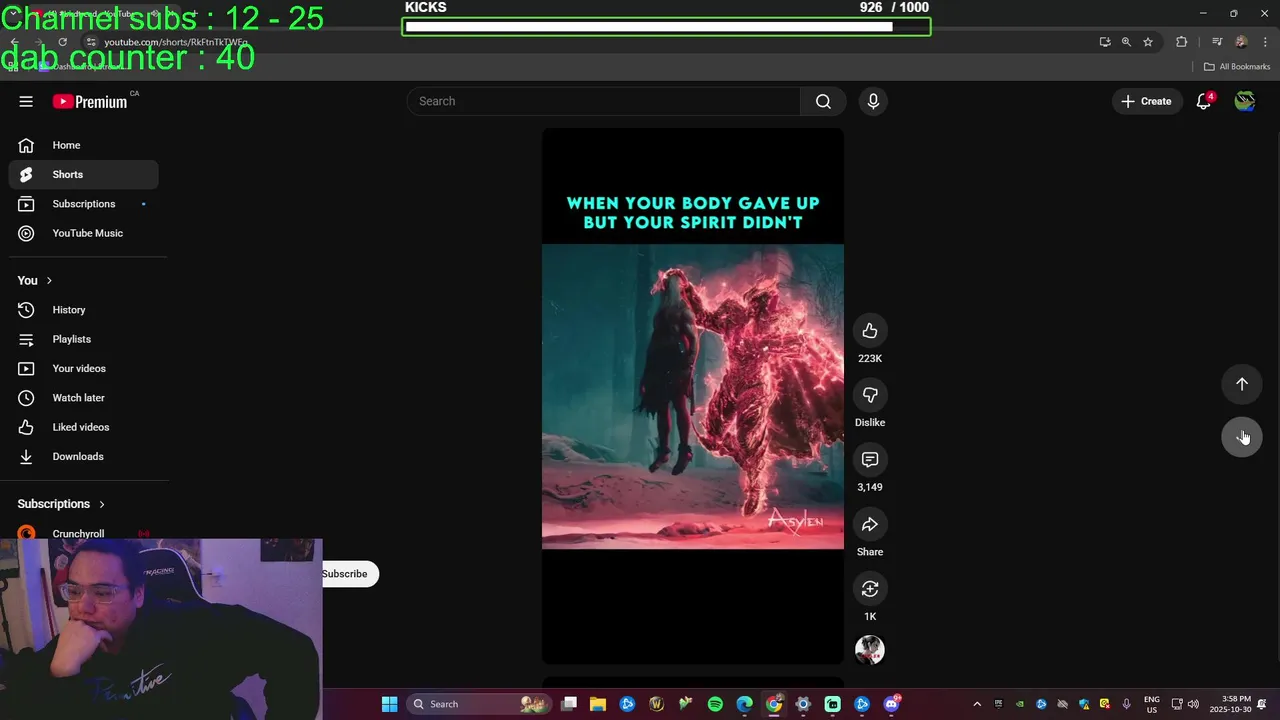
Task: Open the Chrome zoom magnifier icon
Action: pos(1126,42)
